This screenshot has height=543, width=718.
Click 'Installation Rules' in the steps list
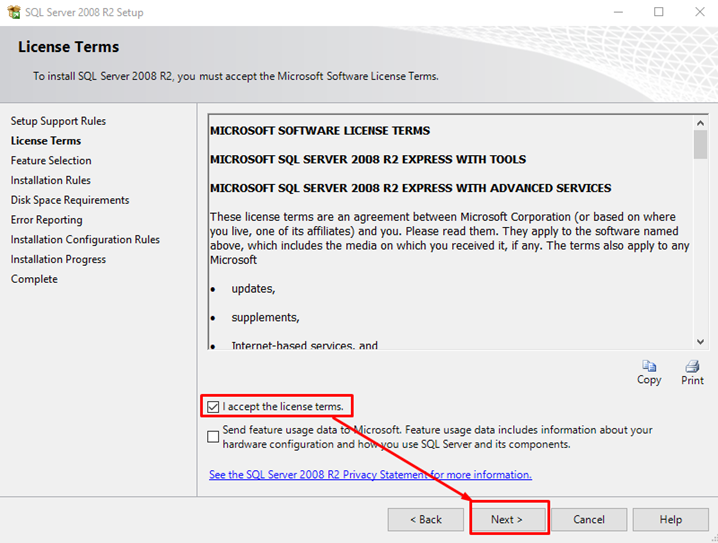pyautogui.click(x=51, y=180)
